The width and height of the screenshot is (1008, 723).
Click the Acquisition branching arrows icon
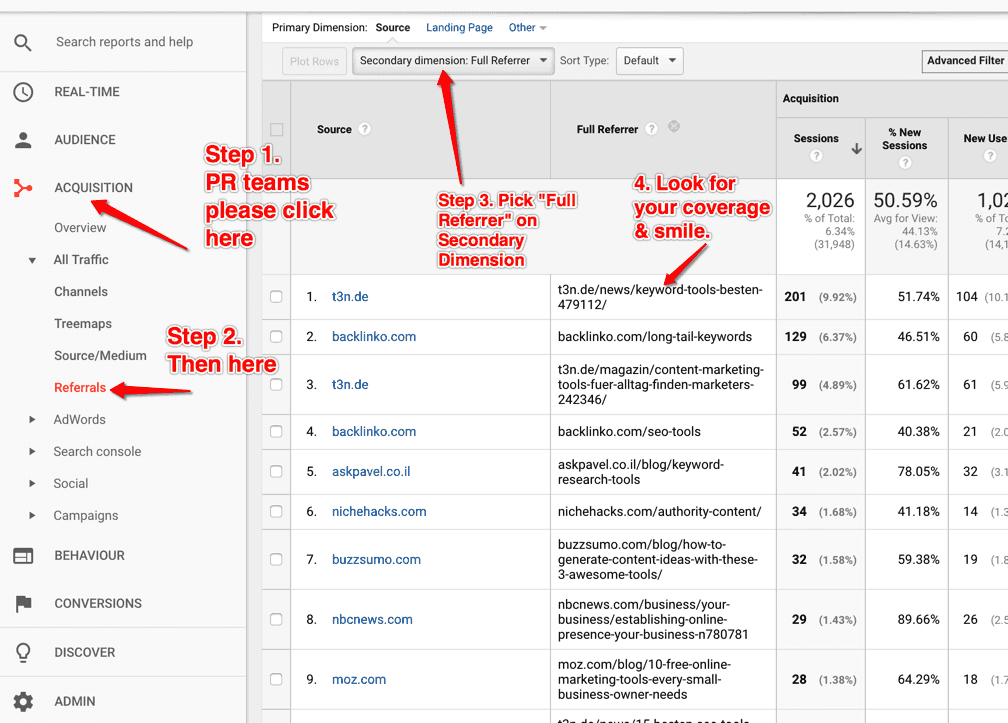pyautogui.click(x=23, y=188)
